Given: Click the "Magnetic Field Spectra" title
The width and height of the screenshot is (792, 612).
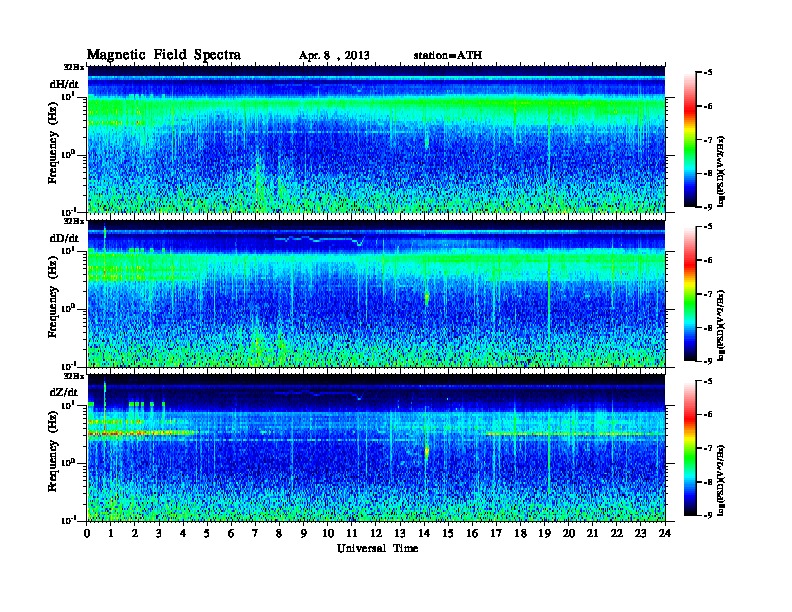Looking at the screenshot, I should [x=164, y=55].
